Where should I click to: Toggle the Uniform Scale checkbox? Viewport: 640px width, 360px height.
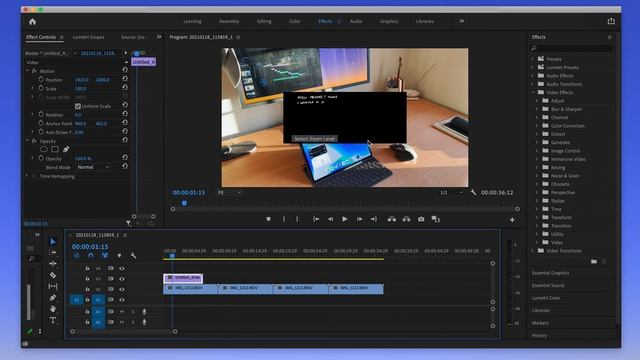78,106
